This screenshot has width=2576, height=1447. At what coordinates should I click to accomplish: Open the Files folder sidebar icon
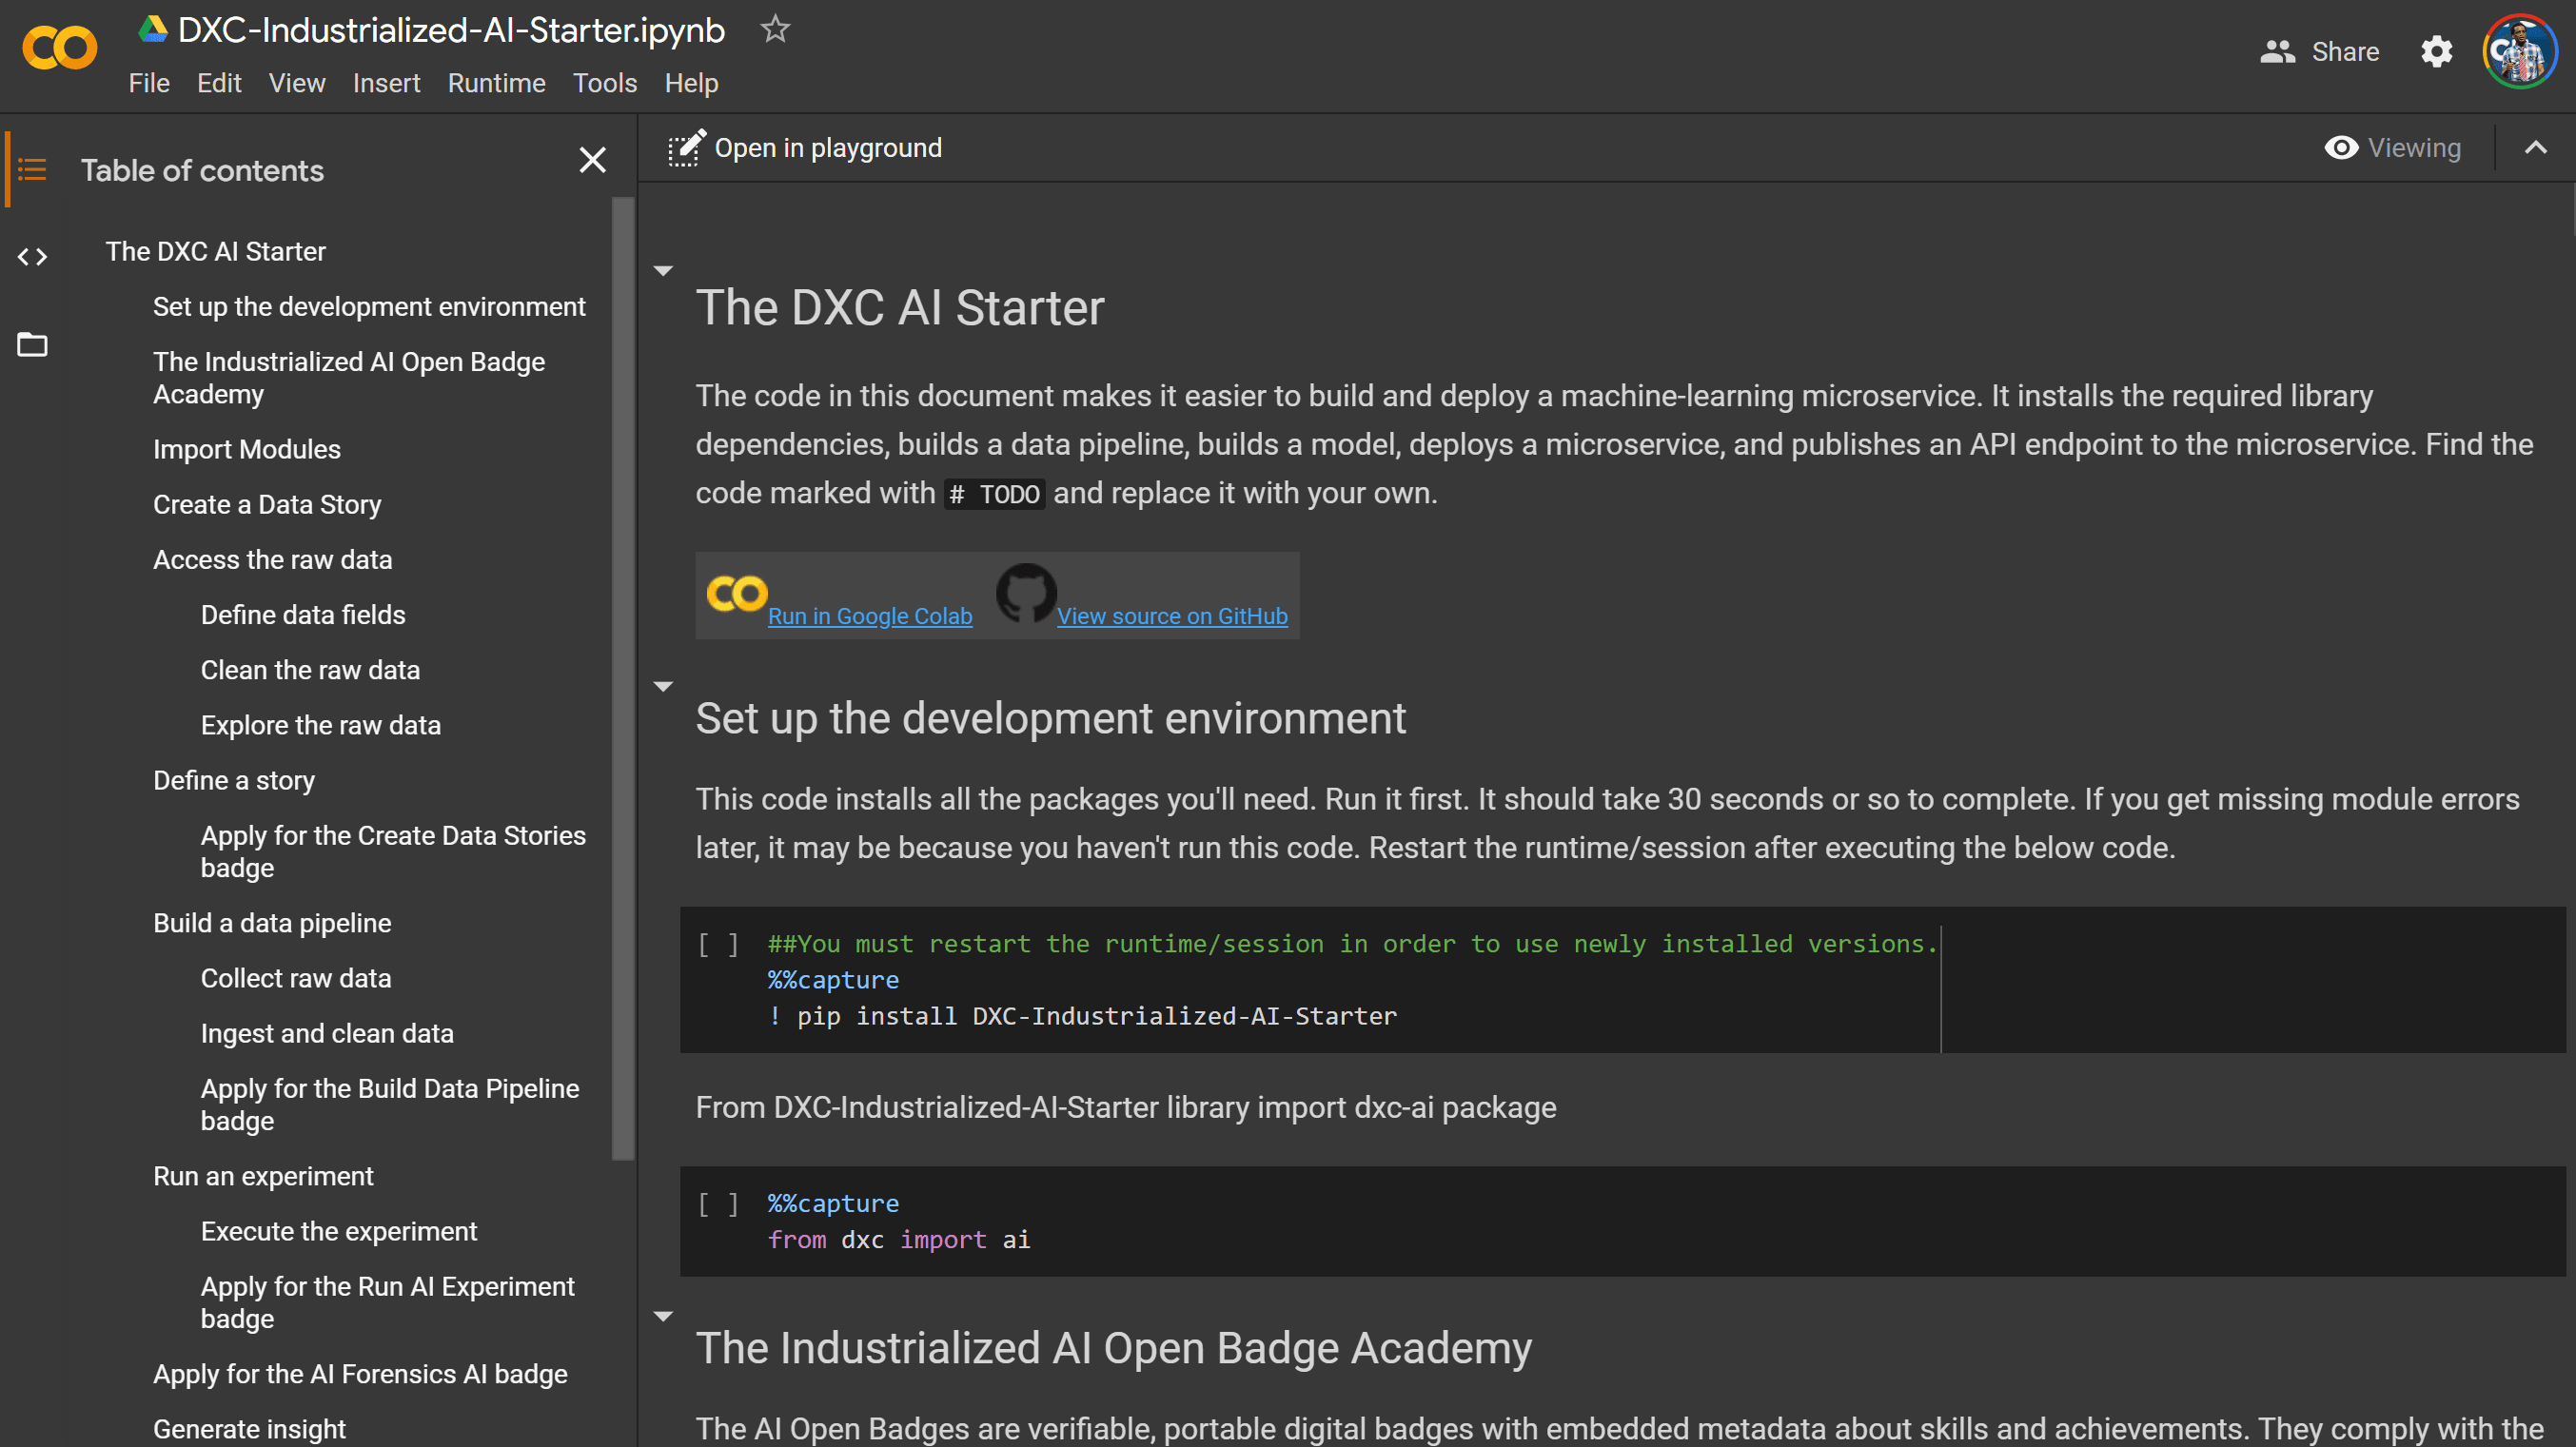click(x=32, y=345)
